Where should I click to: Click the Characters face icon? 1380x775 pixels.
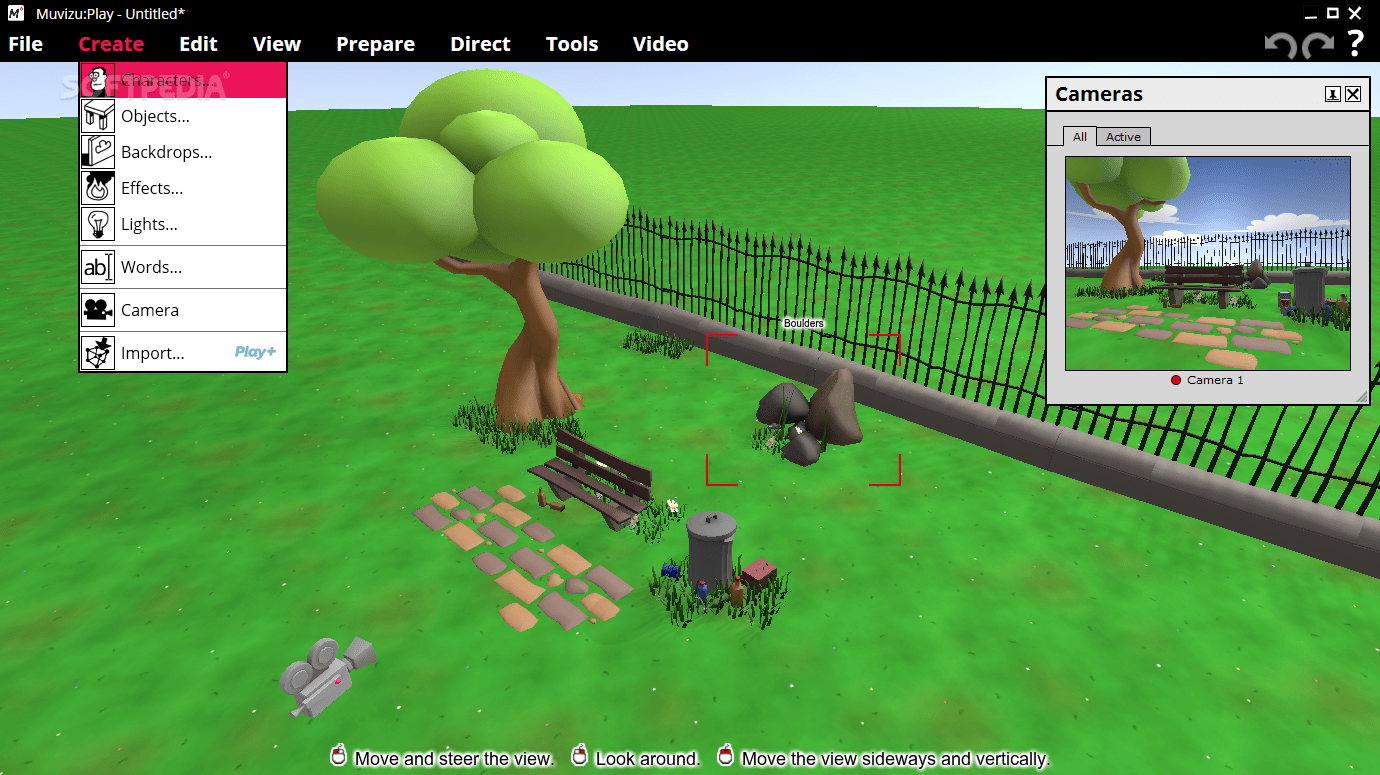coord(98,80)
